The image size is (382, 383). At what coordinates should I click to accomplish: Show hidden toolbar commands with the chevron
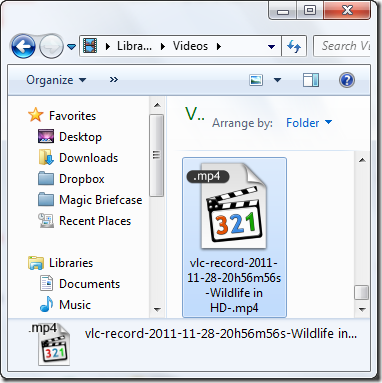coord(114,80)
